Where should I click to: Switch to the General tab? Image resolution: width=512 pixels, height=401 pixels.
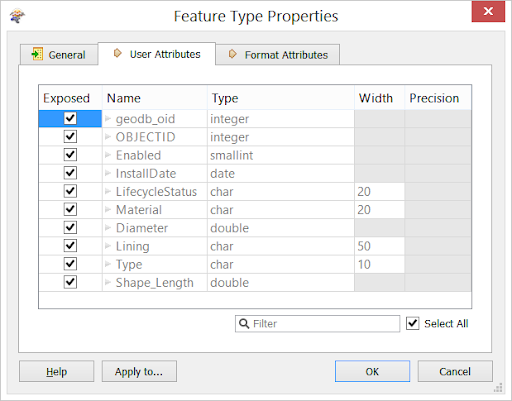coord(59,54)
